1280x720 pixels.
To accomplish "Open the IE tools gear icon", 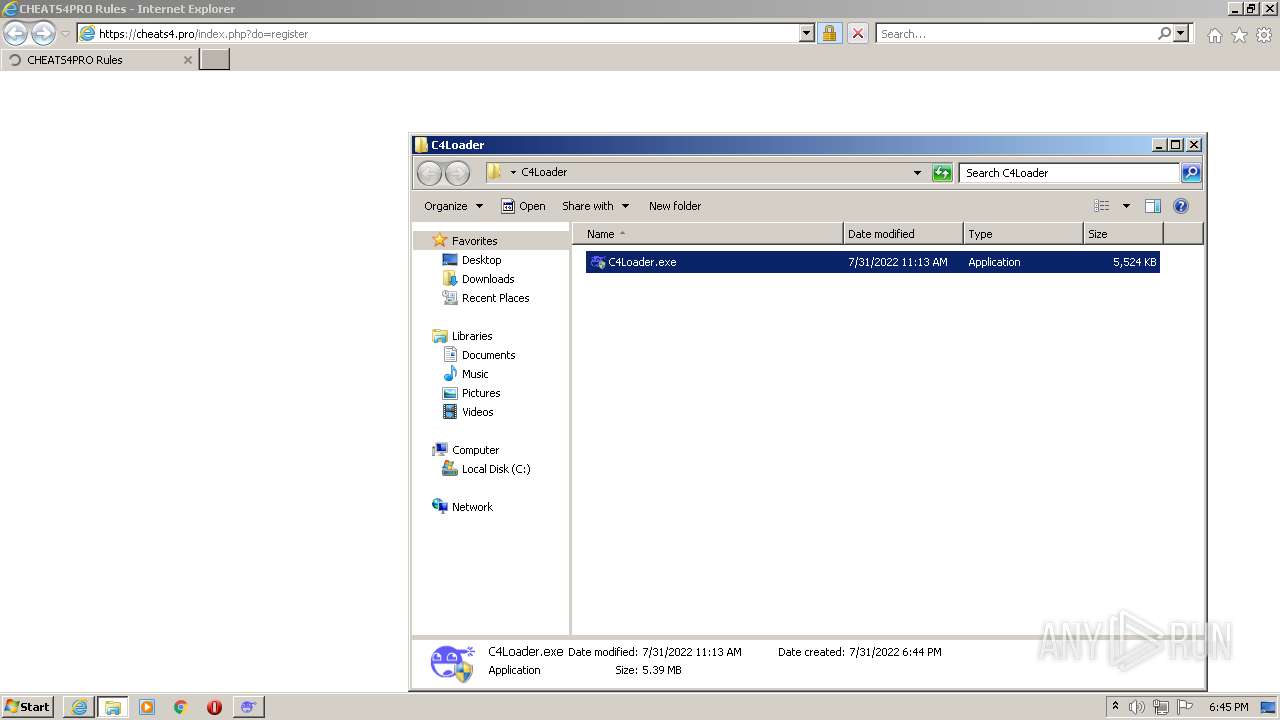I will (1264, 35).
